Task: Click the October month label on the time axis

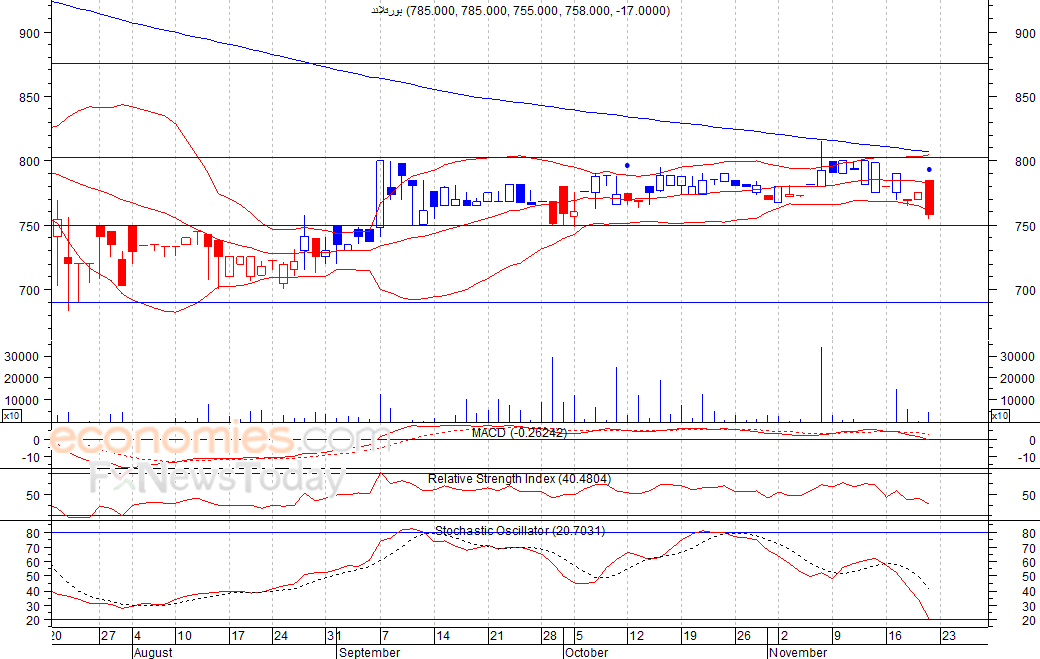Action: click(586, 652)
